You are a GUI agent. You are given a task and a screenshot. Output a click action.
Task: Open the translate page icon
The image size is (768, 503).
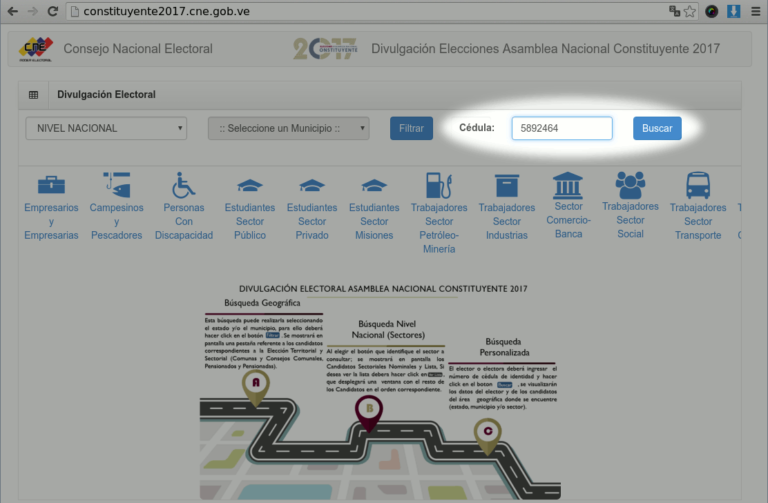[674, 11]
